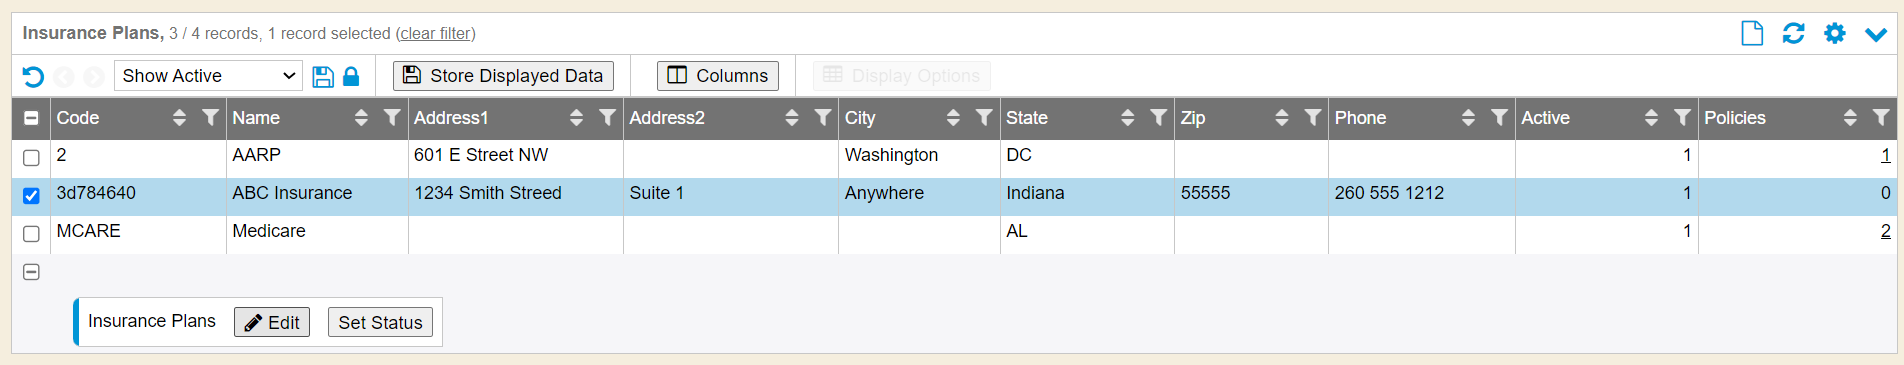Refresh the Insurance Plans list
The height and width of the screenshot is (365, 1904).
(x=1793, y=33)
